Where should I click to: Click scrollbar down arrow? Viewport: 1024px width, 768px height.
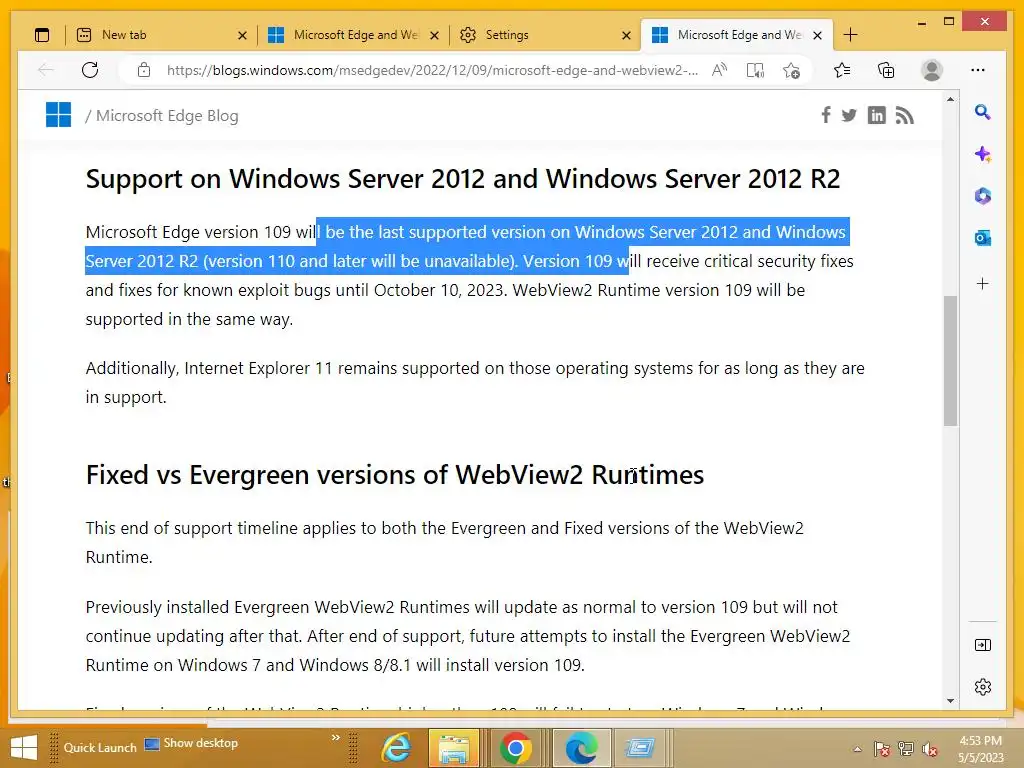pyautogui.click(x=950, y=701)
